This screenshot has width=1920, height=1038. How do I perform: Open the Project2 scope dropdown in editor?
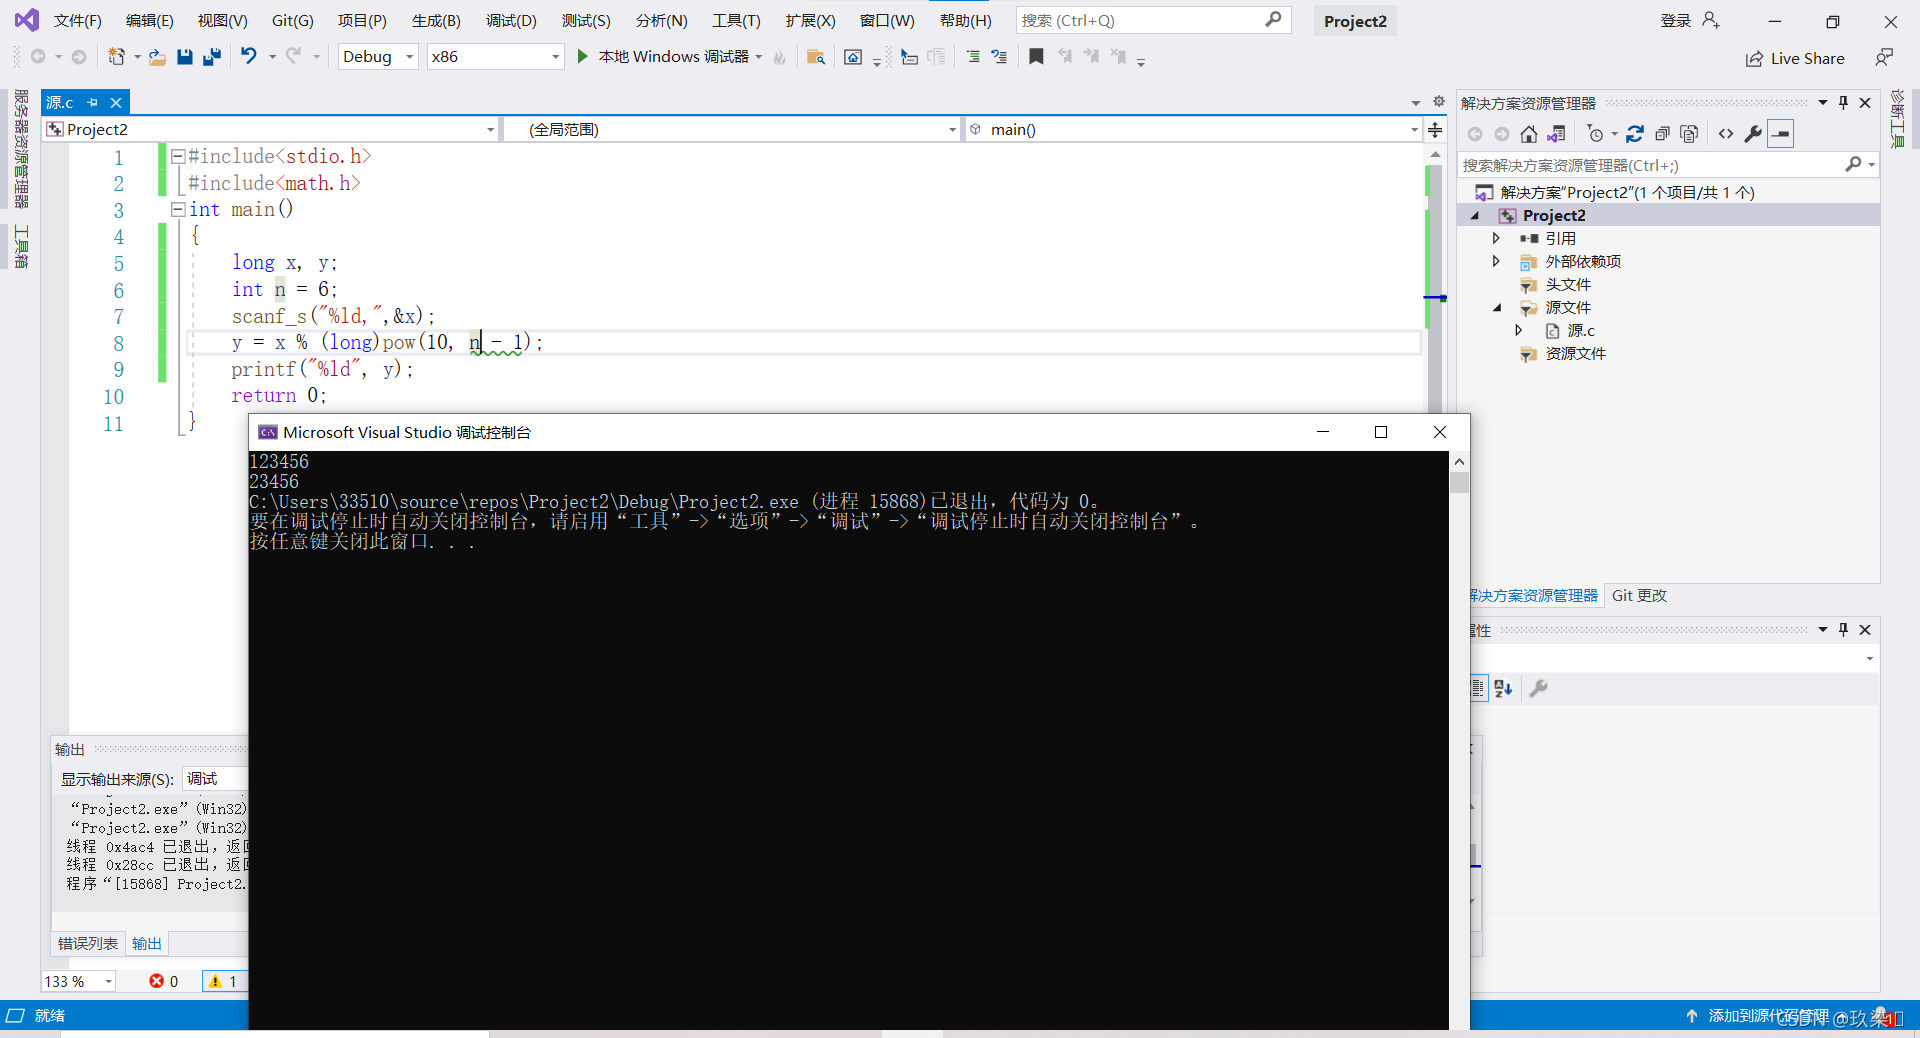tap(270, 130)
